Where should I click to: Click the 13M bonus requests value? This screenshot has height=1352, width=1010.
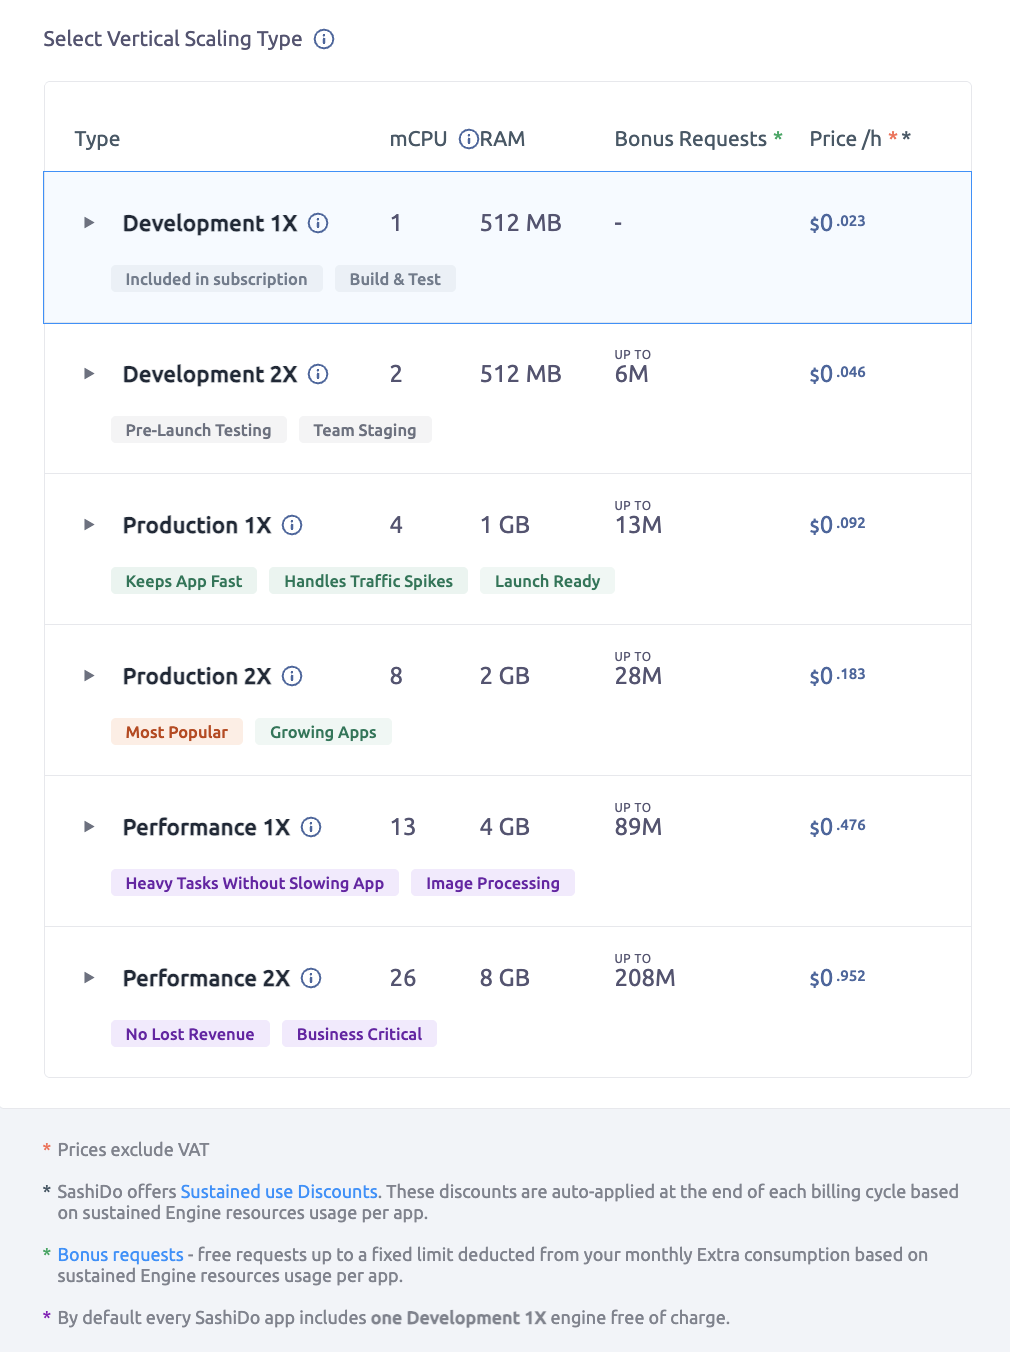pyautogui.click(x=638, y=525)
